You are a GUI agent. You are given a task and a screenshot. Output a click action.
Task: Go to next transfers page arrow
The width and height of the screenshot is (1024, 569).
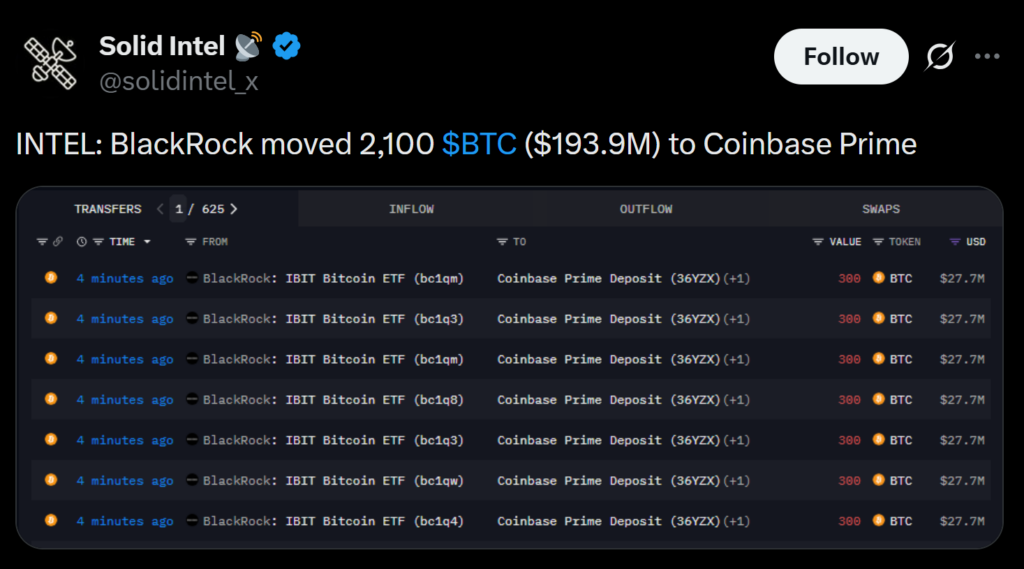coord(234,209)
